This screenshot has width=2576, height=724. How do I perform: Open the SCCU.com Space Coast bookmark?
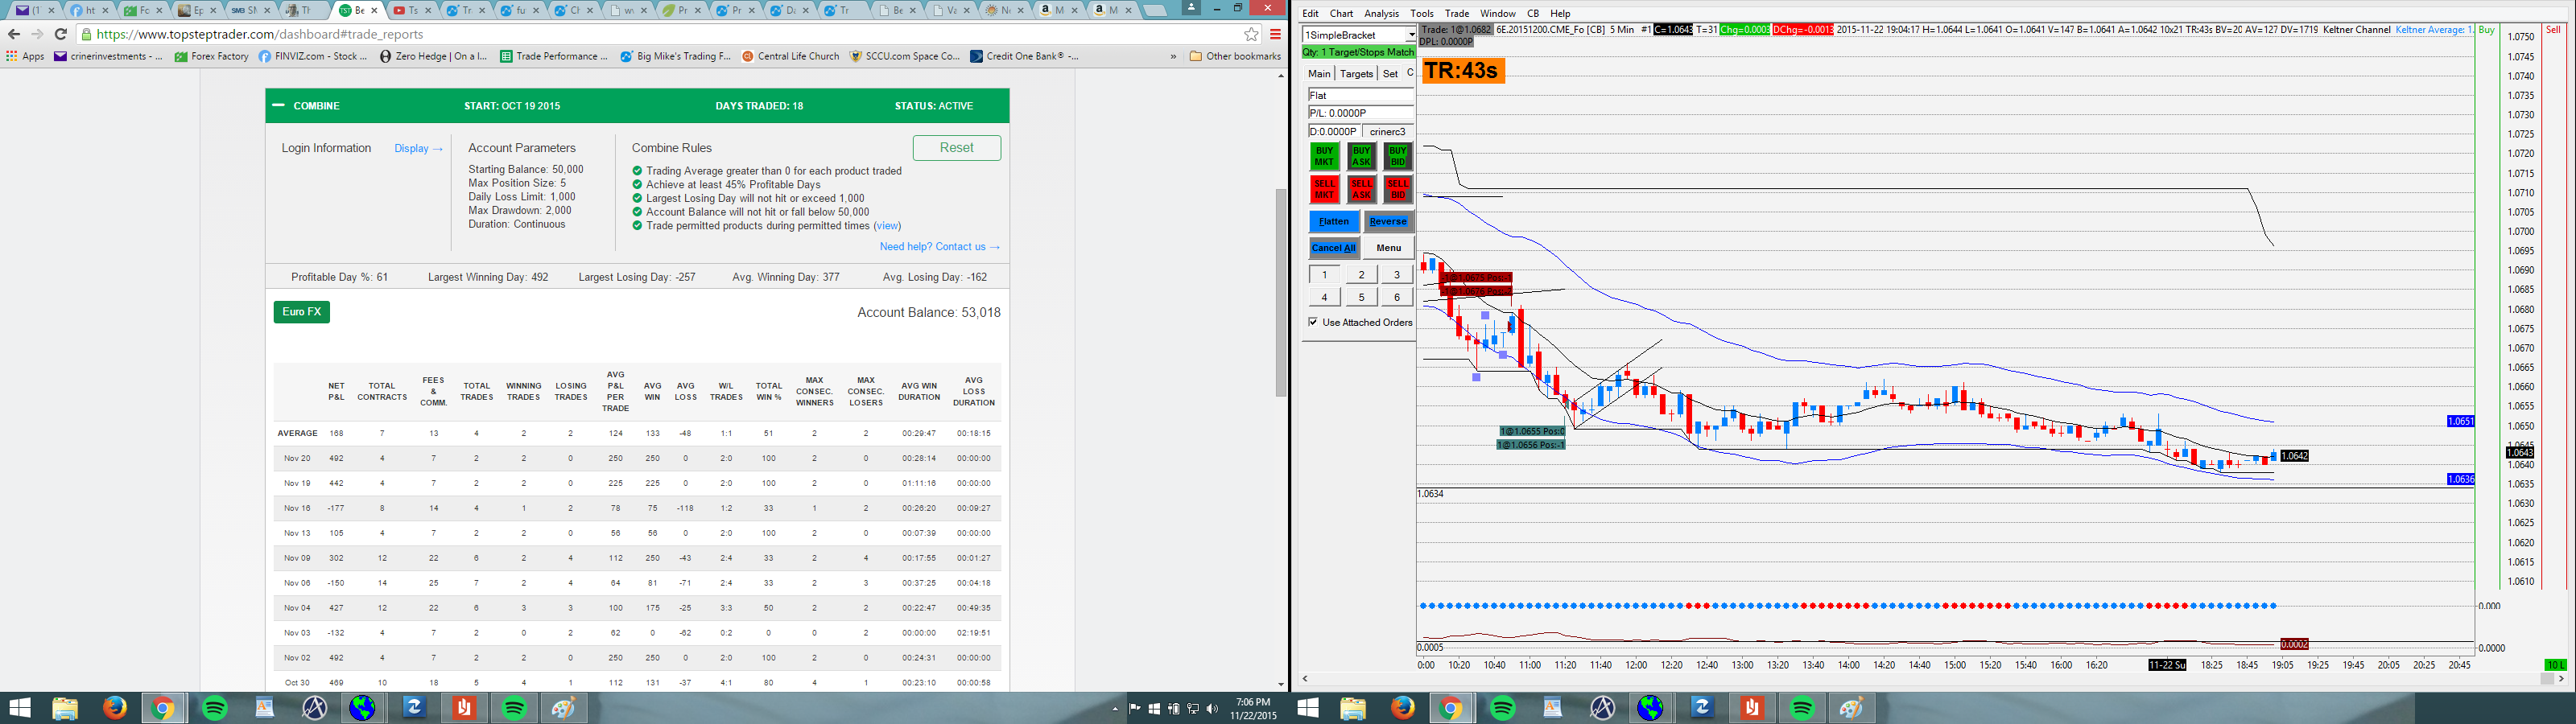[x=905, y=56]
